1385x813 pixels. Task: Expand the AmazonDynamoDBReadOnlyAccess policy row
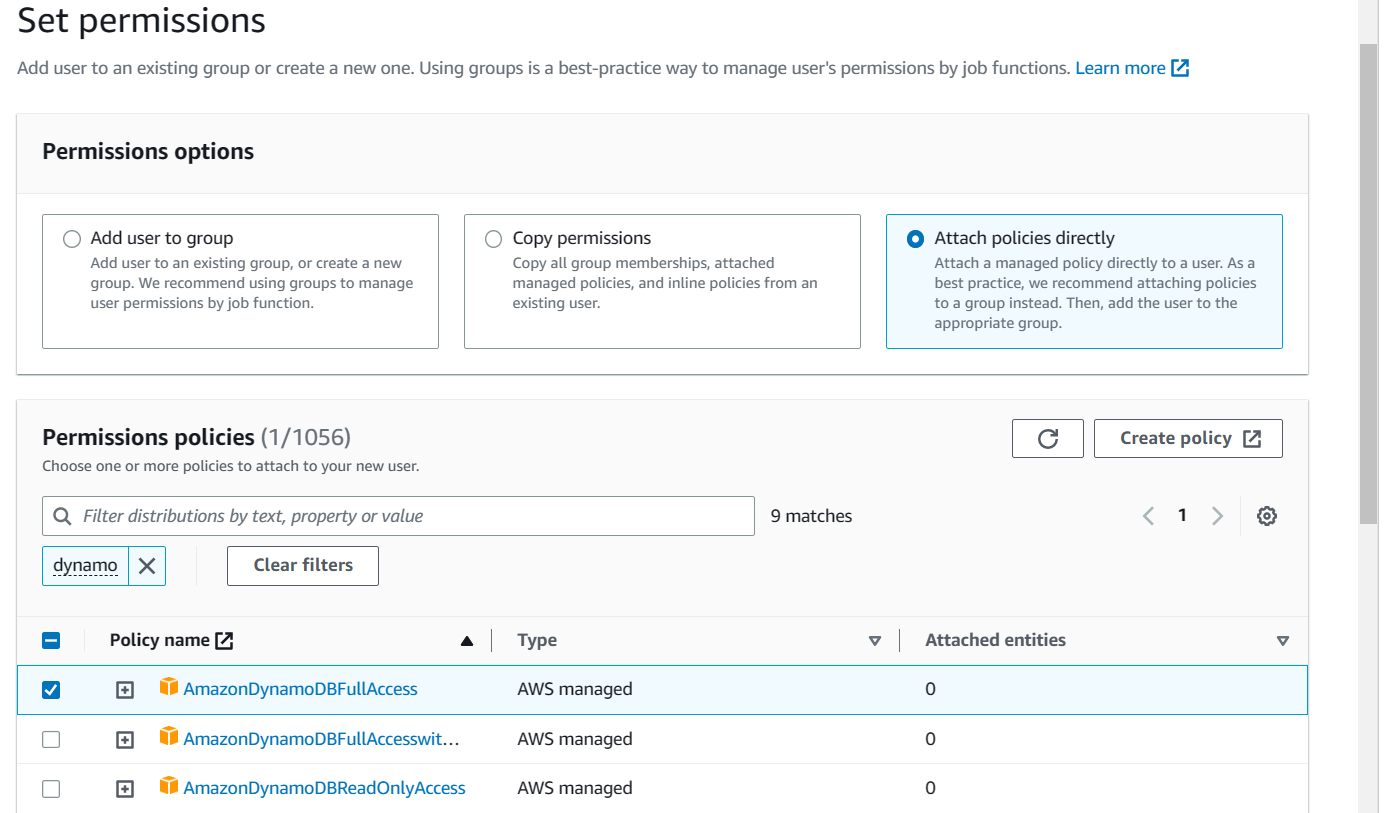pos(125,789)
